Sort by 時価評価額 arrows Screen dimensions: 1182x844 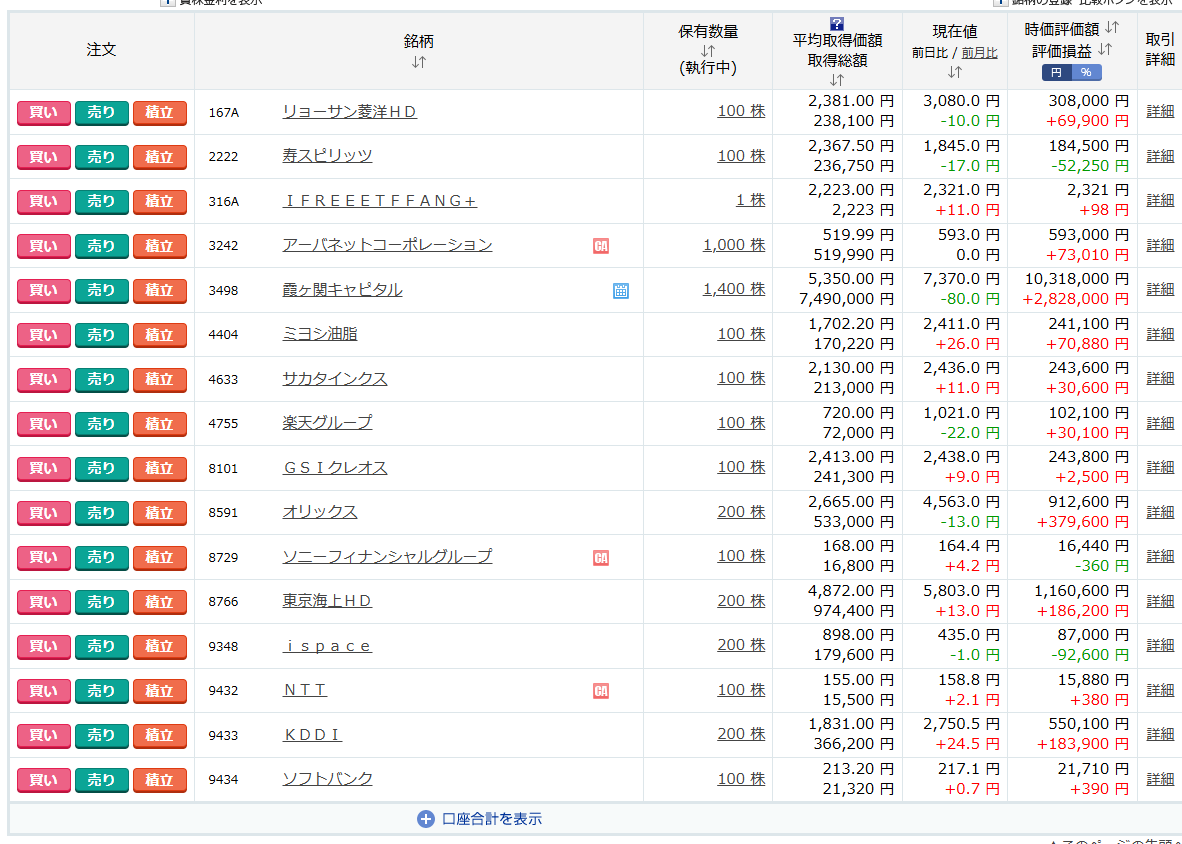pyautogui.click(x=1112, y=28)
